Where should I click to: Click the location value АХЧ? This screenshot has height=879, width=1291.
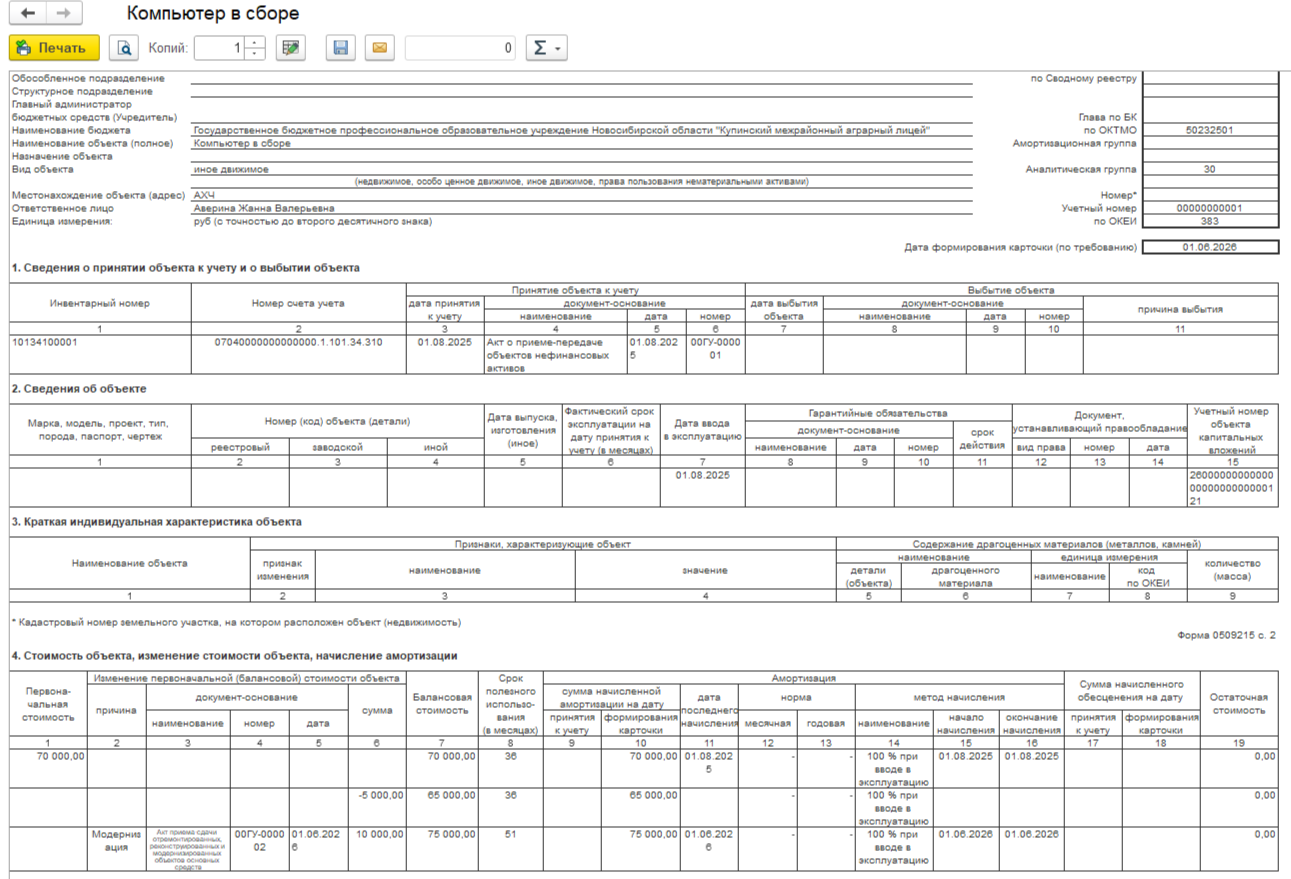[204, 195]
